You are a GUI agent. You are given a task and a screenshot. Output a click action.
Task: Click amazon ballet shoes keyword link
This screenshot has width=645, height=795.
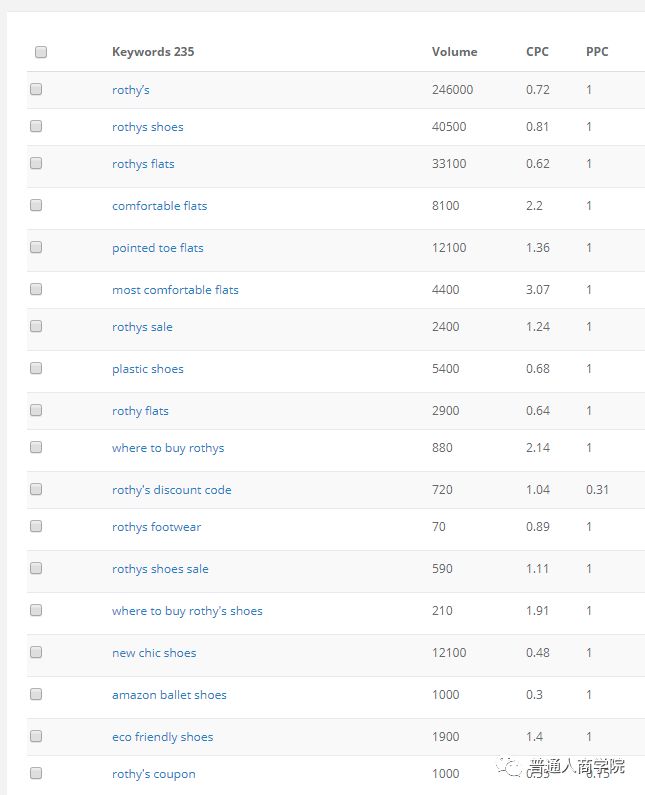point(169,695)
